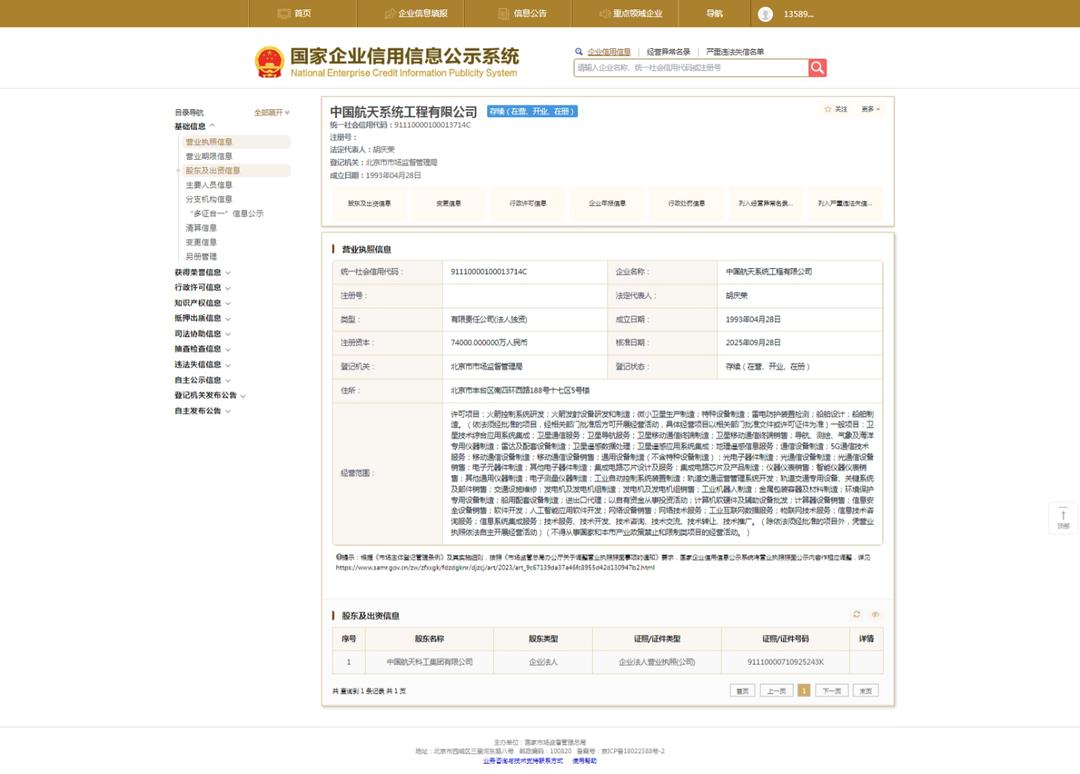Click the 变更信息 quick-link card
The image size is (1080, 774).
[x=448, y=203]
